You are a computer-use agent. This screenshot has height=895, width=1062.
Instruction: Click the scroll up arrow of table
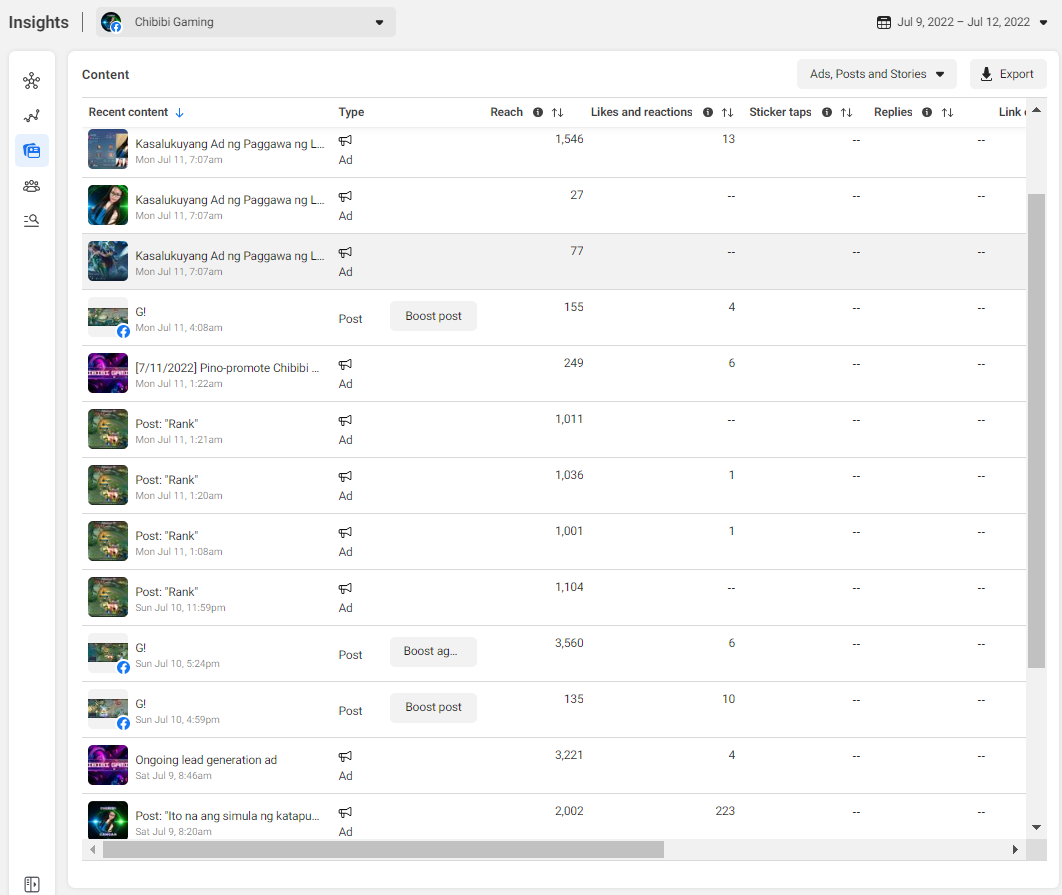[x=1036, y=110]
